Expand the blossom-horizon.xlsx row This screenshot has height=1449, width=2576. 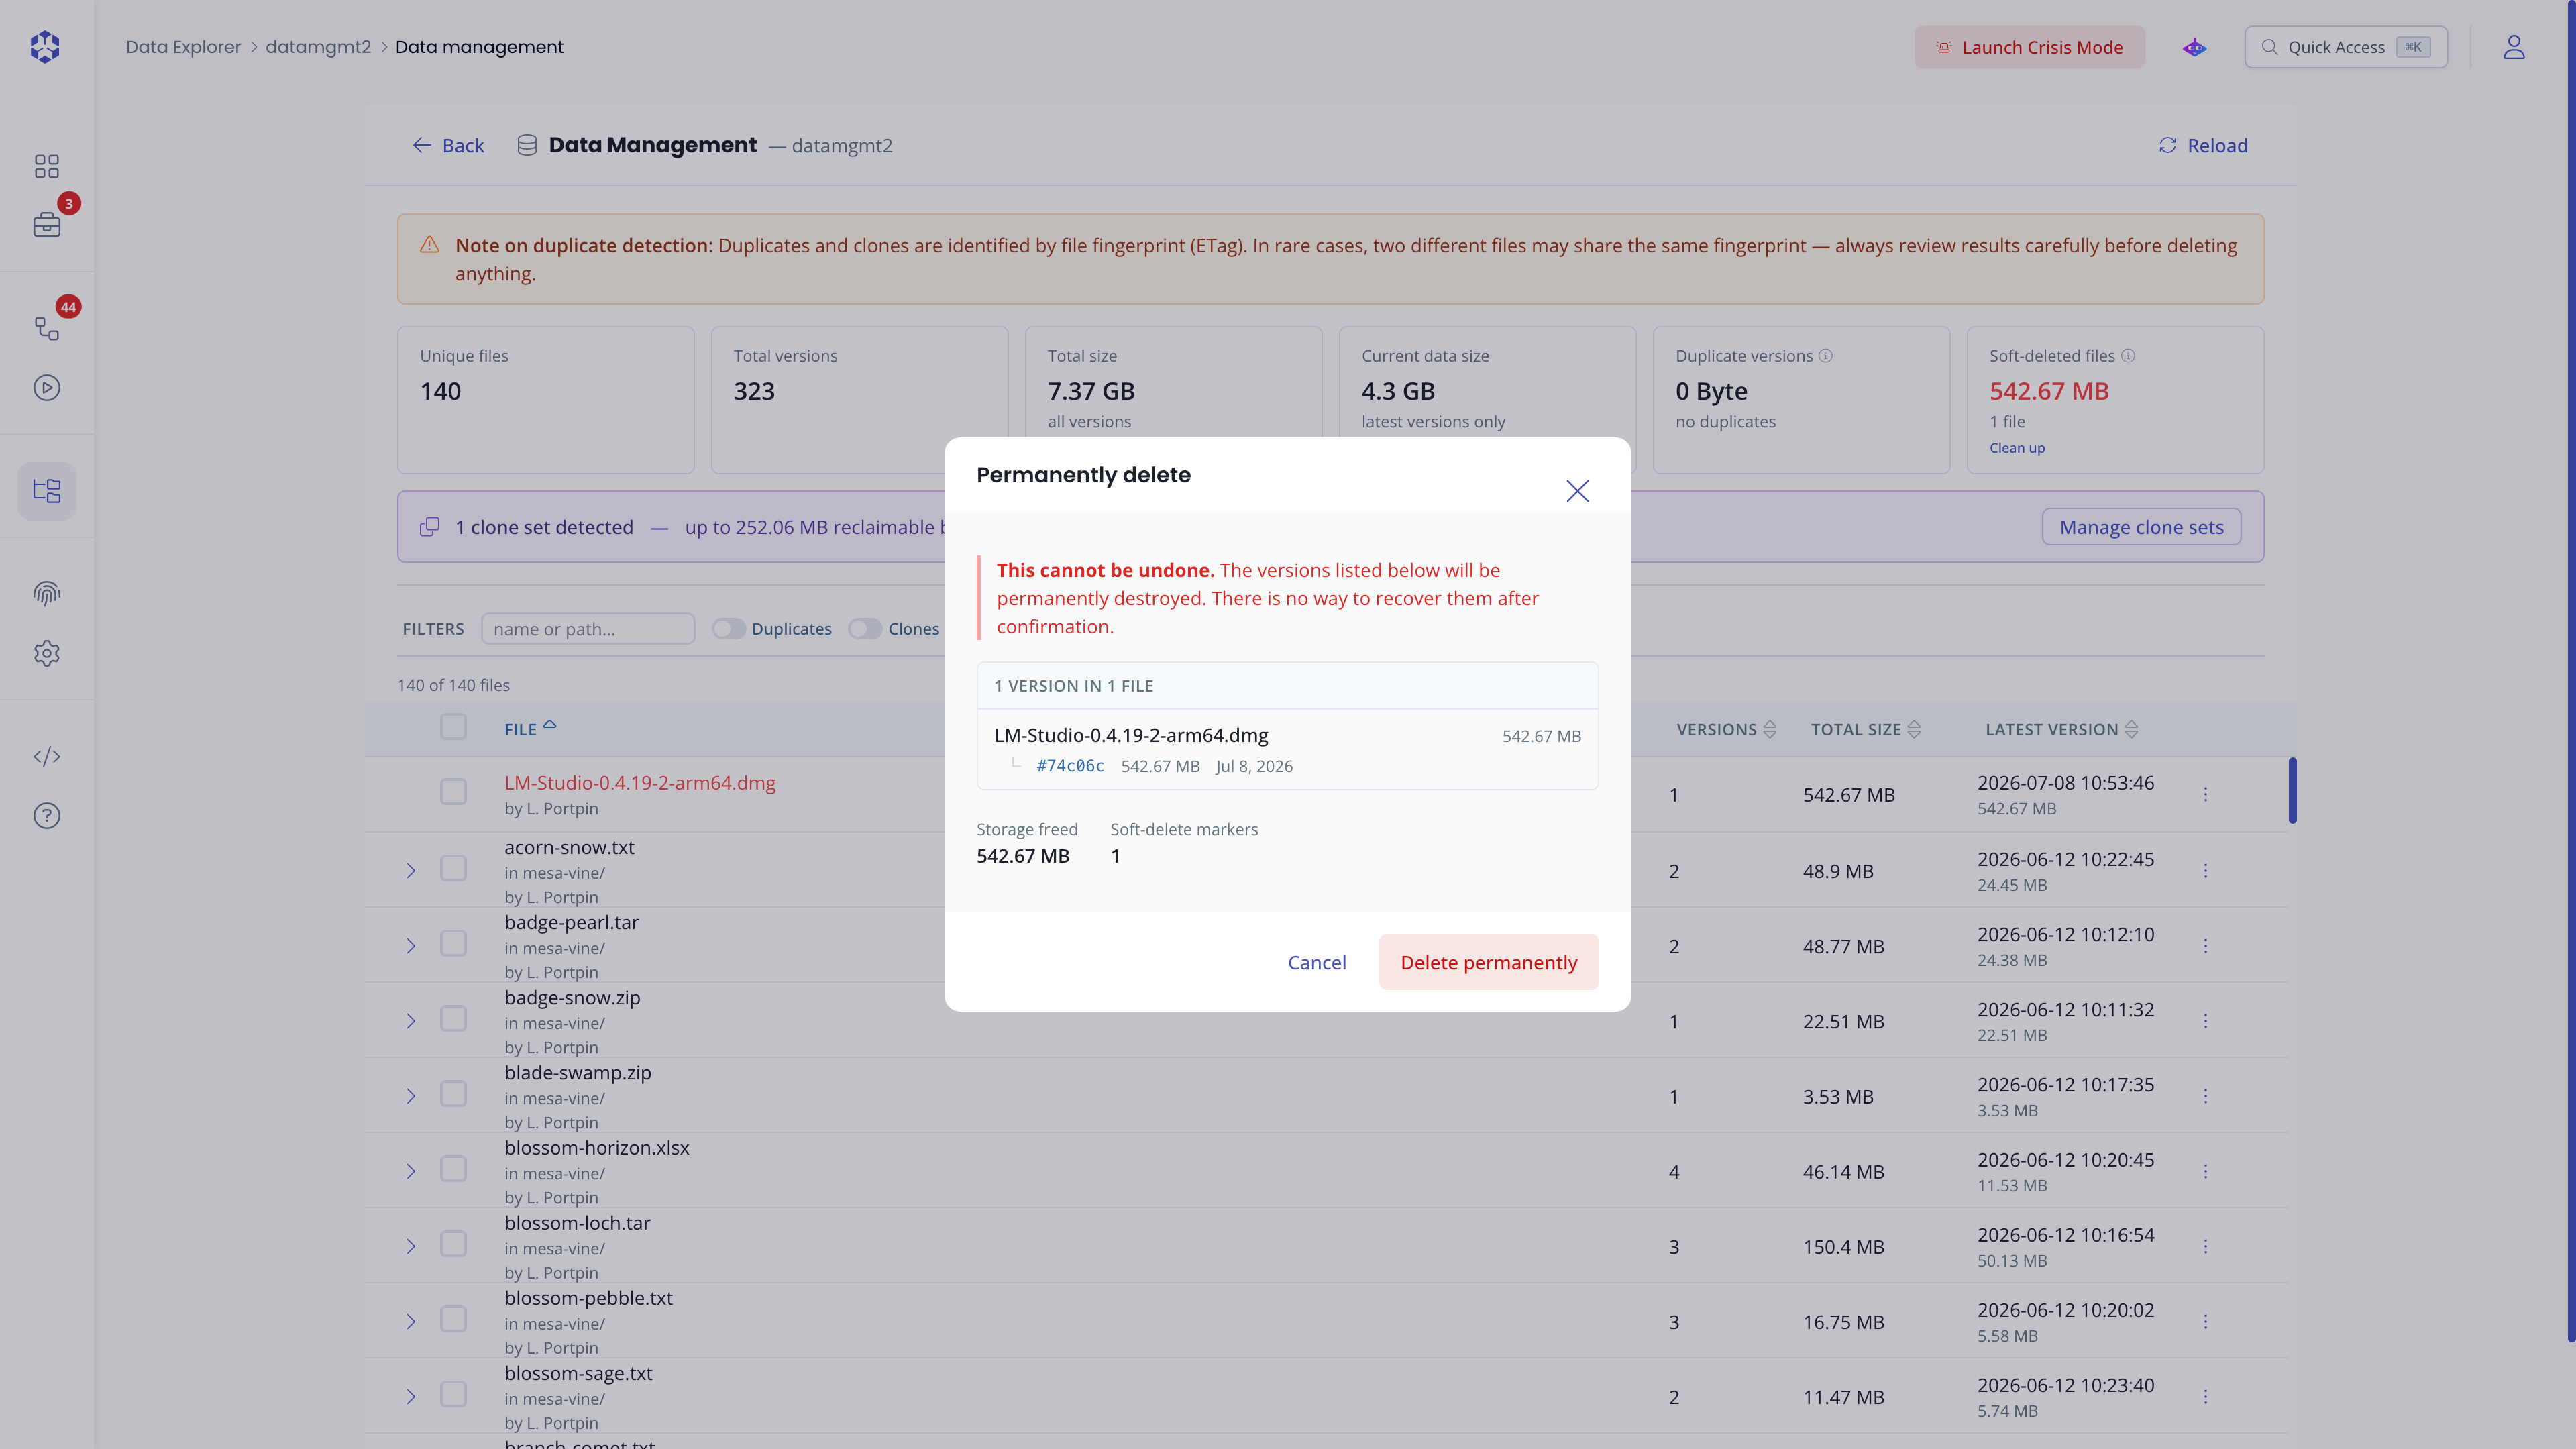(411, 1171)
